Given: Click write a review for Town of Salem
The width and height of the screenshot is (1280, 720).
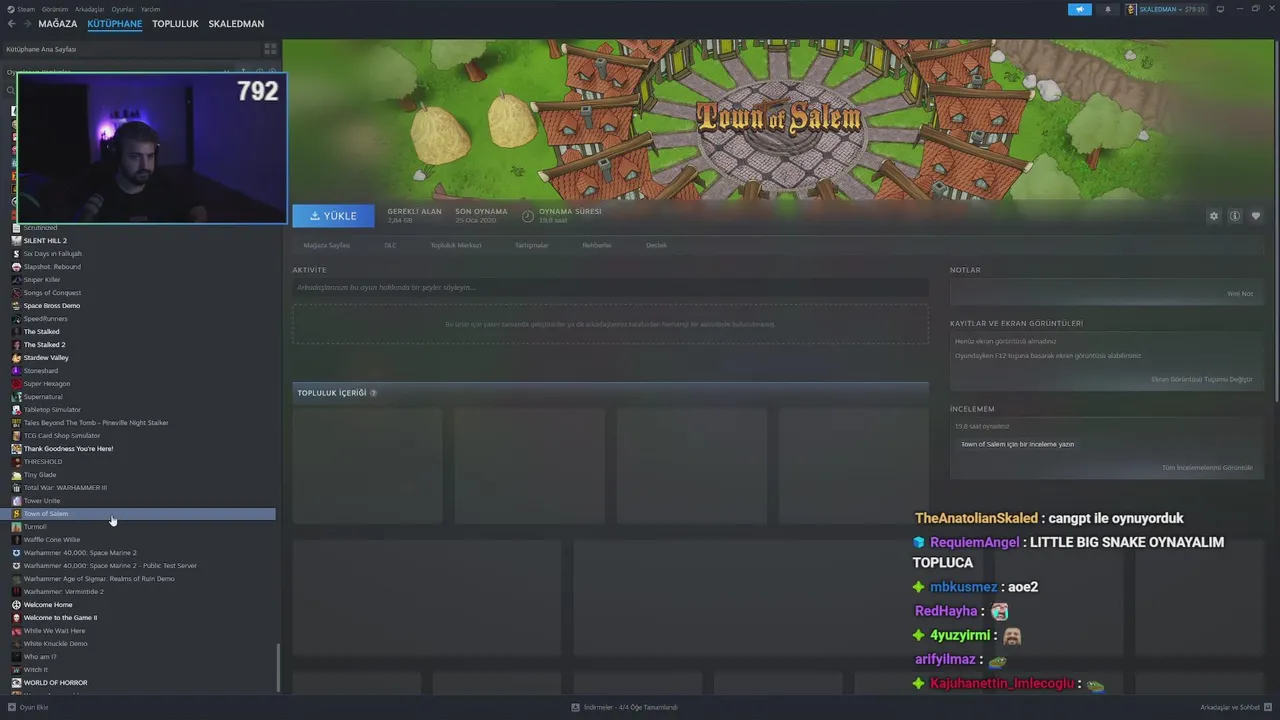Looking at the screenshot, I should [1017, 444].
